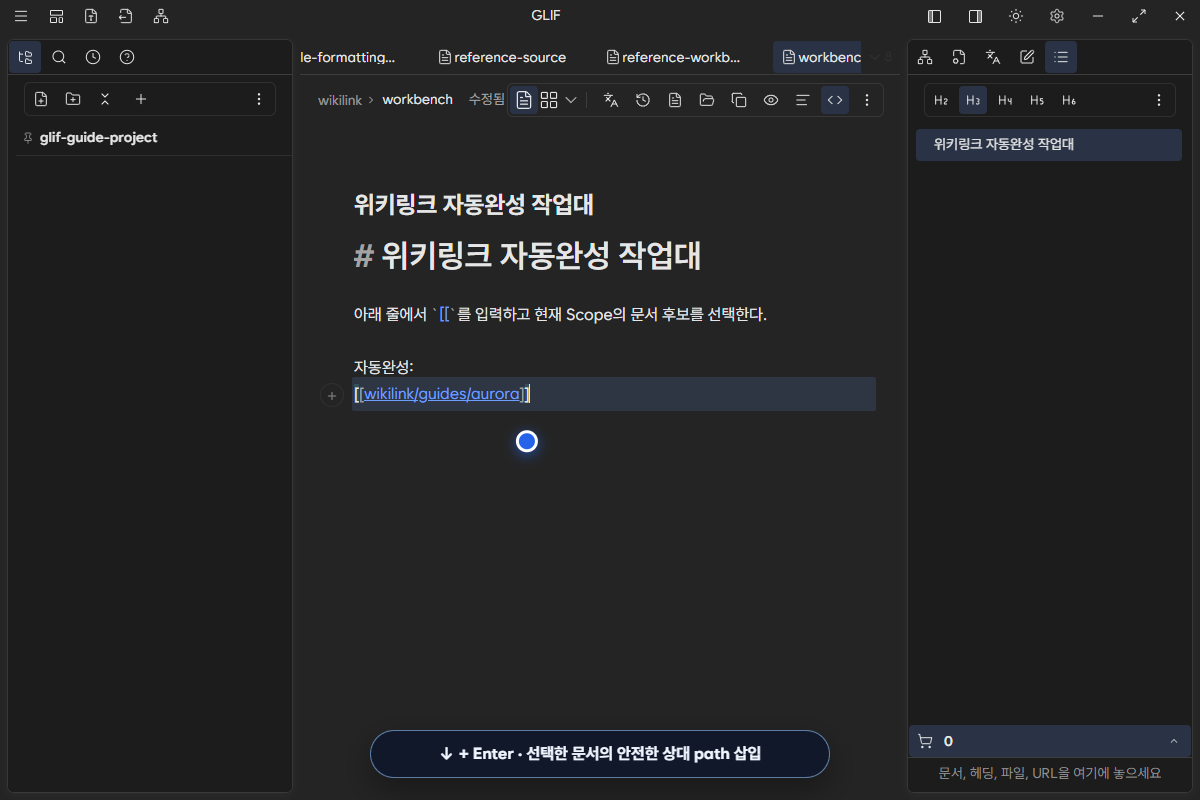The width and height of the screenshot is (1200, 800).
Task: Open the recent history clock tab in sidebar
Action: (93, 57)
